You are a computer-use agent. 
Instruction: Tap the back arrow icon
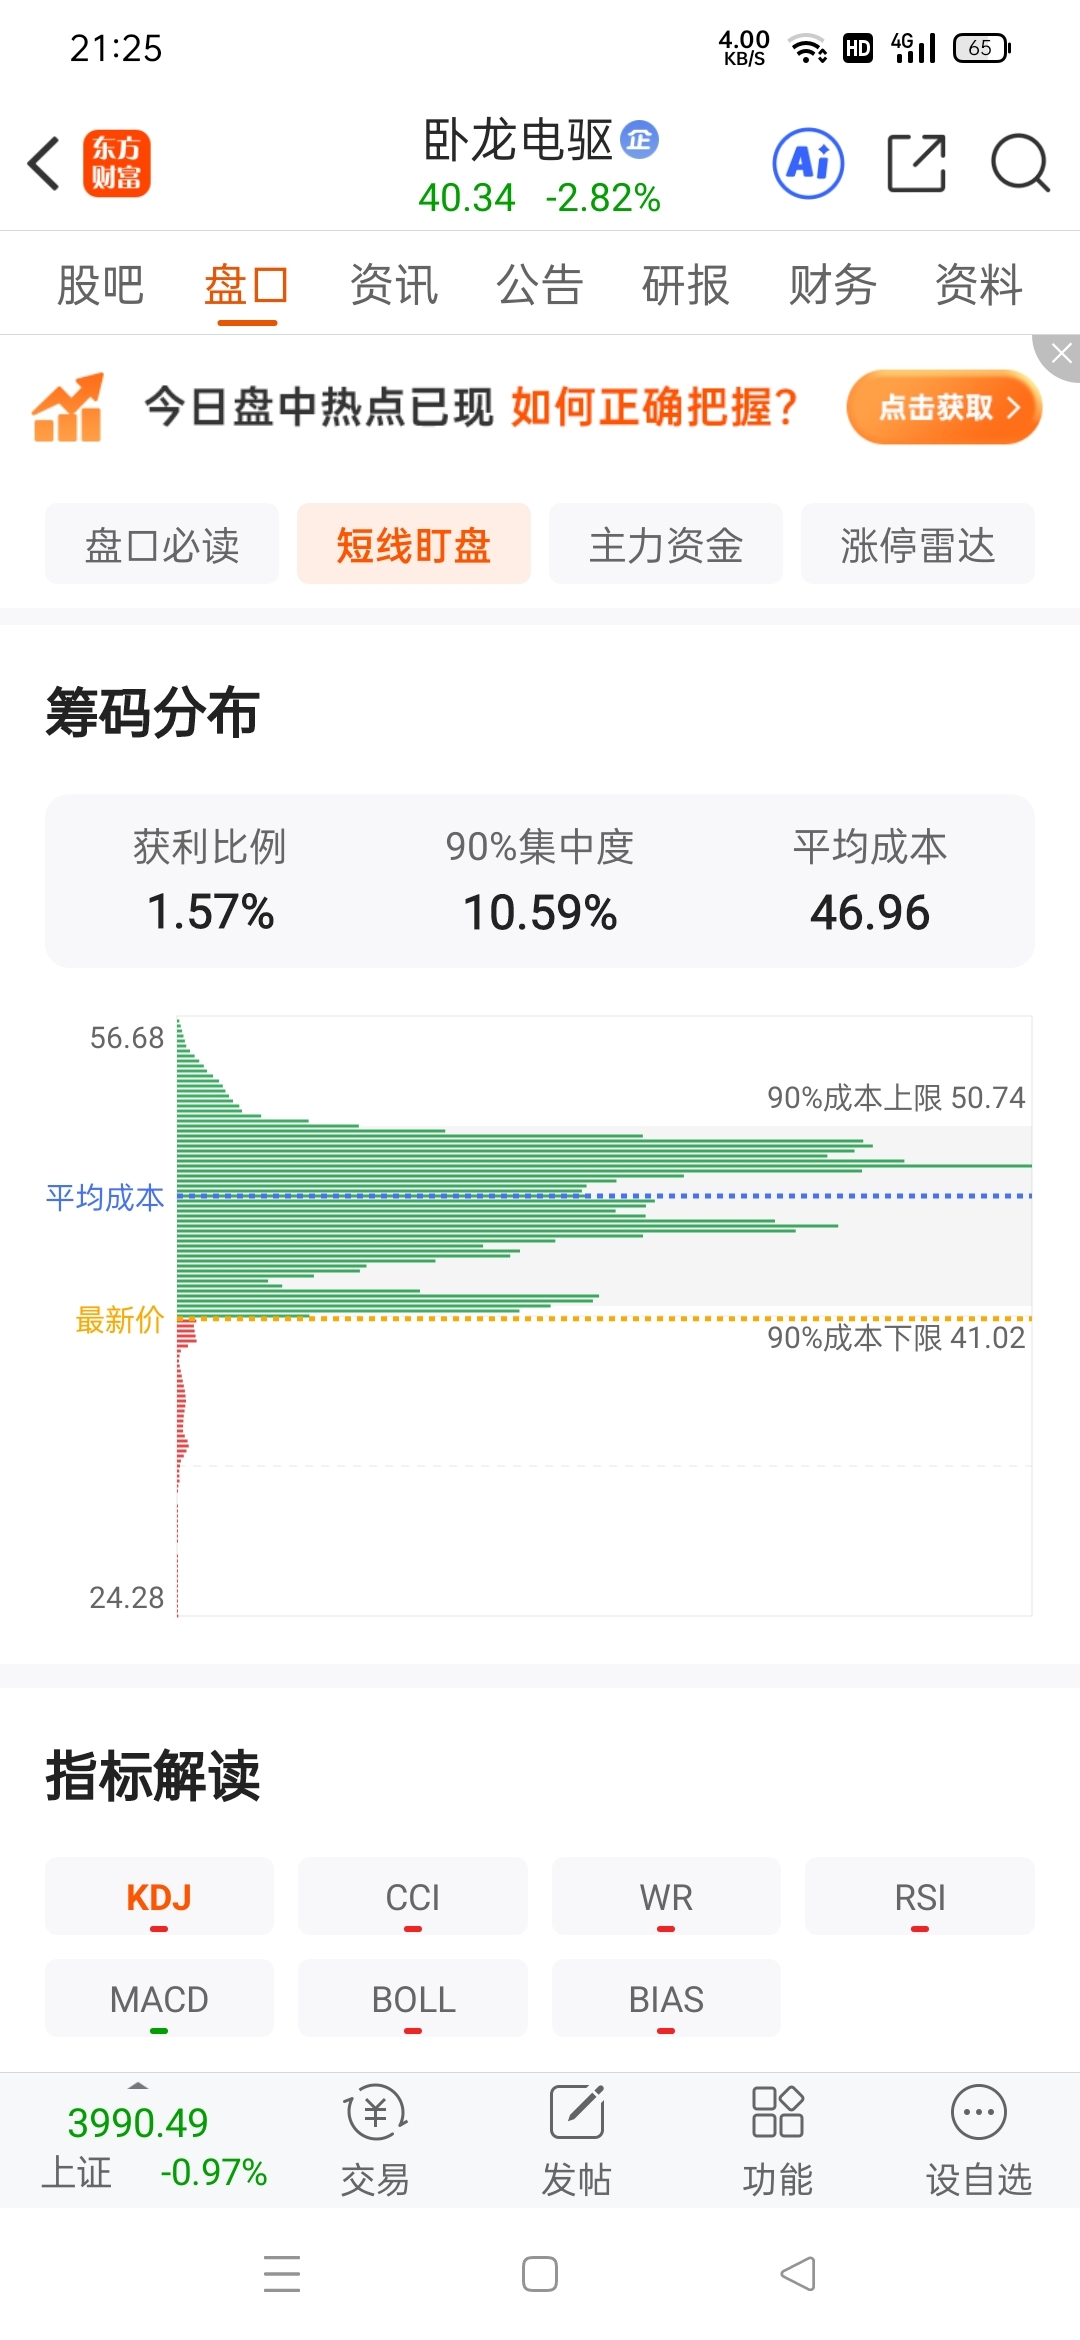point(44,163)
